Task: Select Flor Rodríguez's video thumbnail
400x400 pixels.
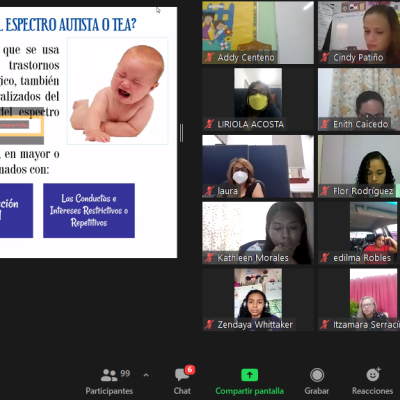Action: click(359, 166)
